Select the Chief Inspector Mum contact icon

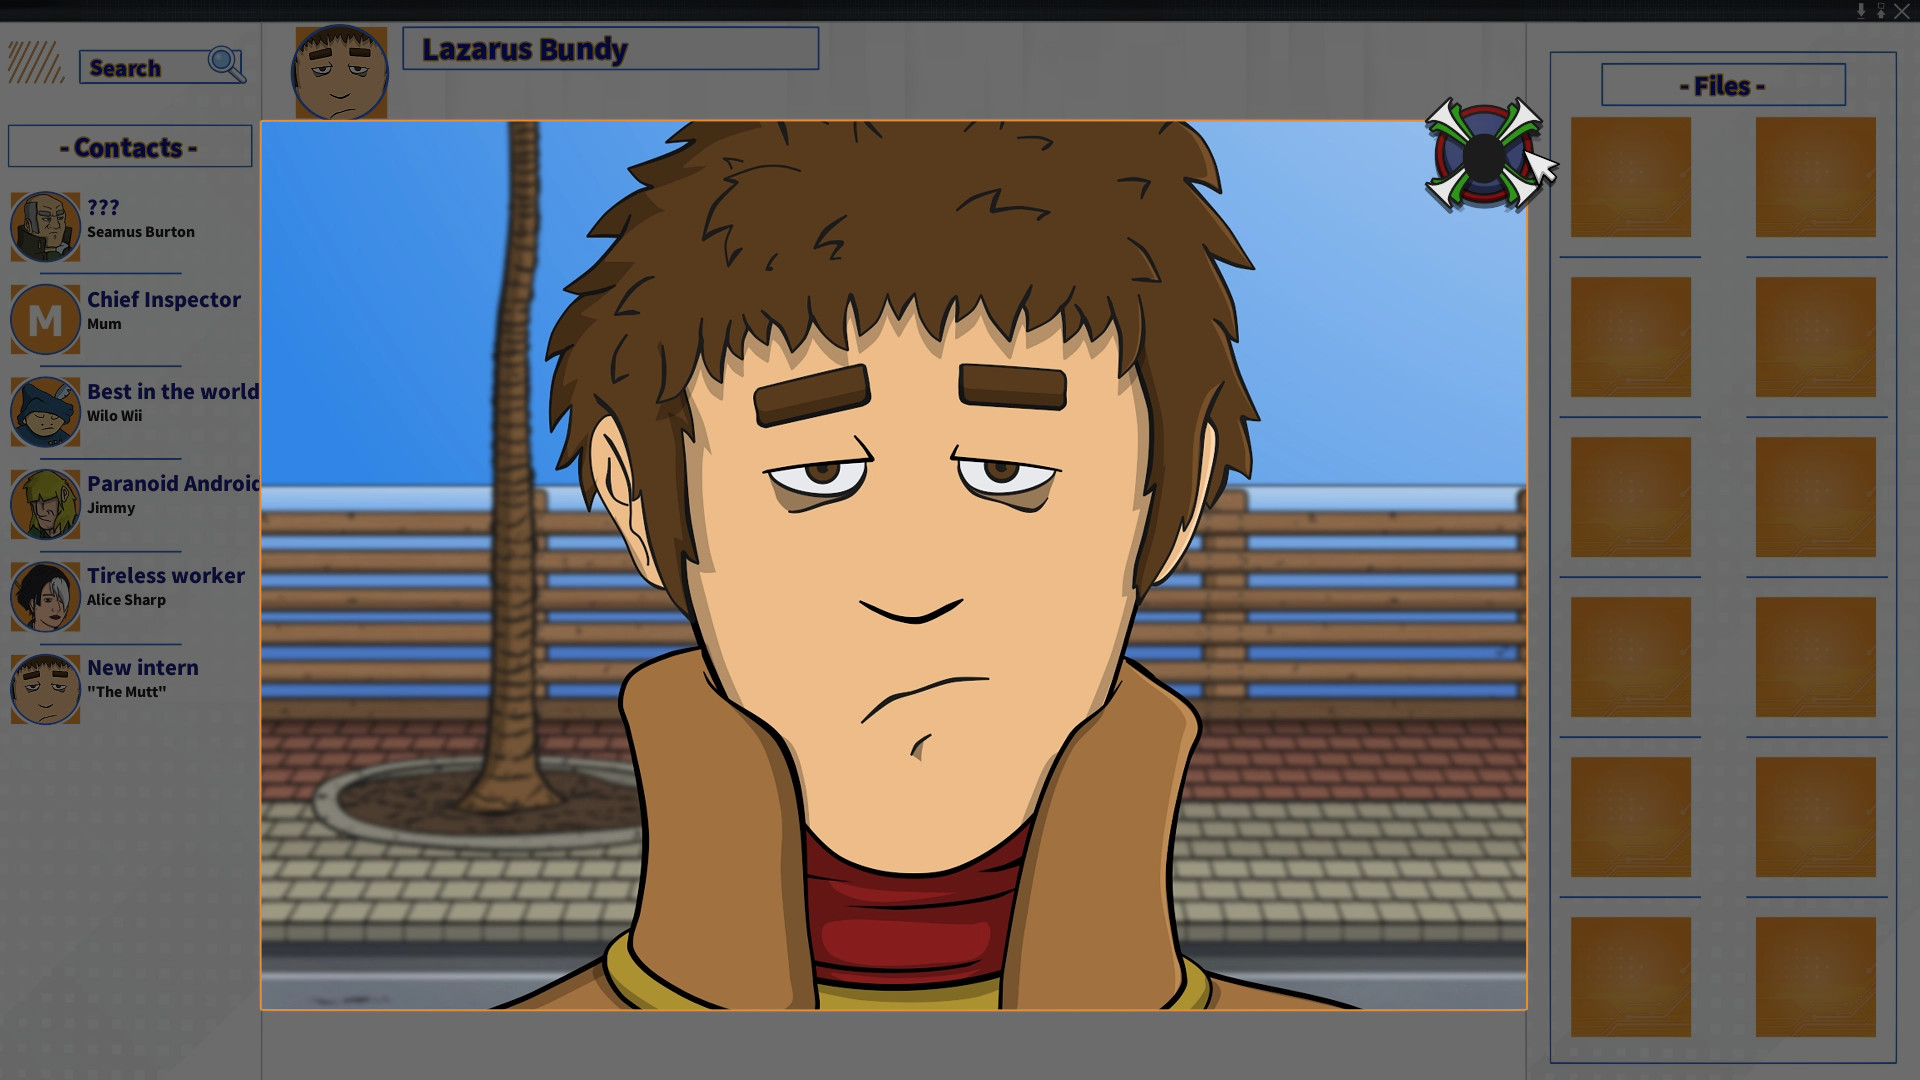point(45,319)
